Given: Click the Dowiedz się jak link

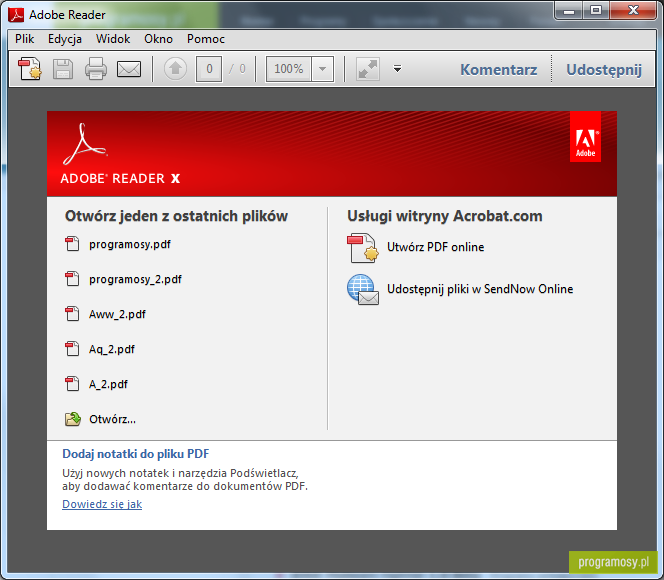Looking at the screenshot, I should click(102, 504).
